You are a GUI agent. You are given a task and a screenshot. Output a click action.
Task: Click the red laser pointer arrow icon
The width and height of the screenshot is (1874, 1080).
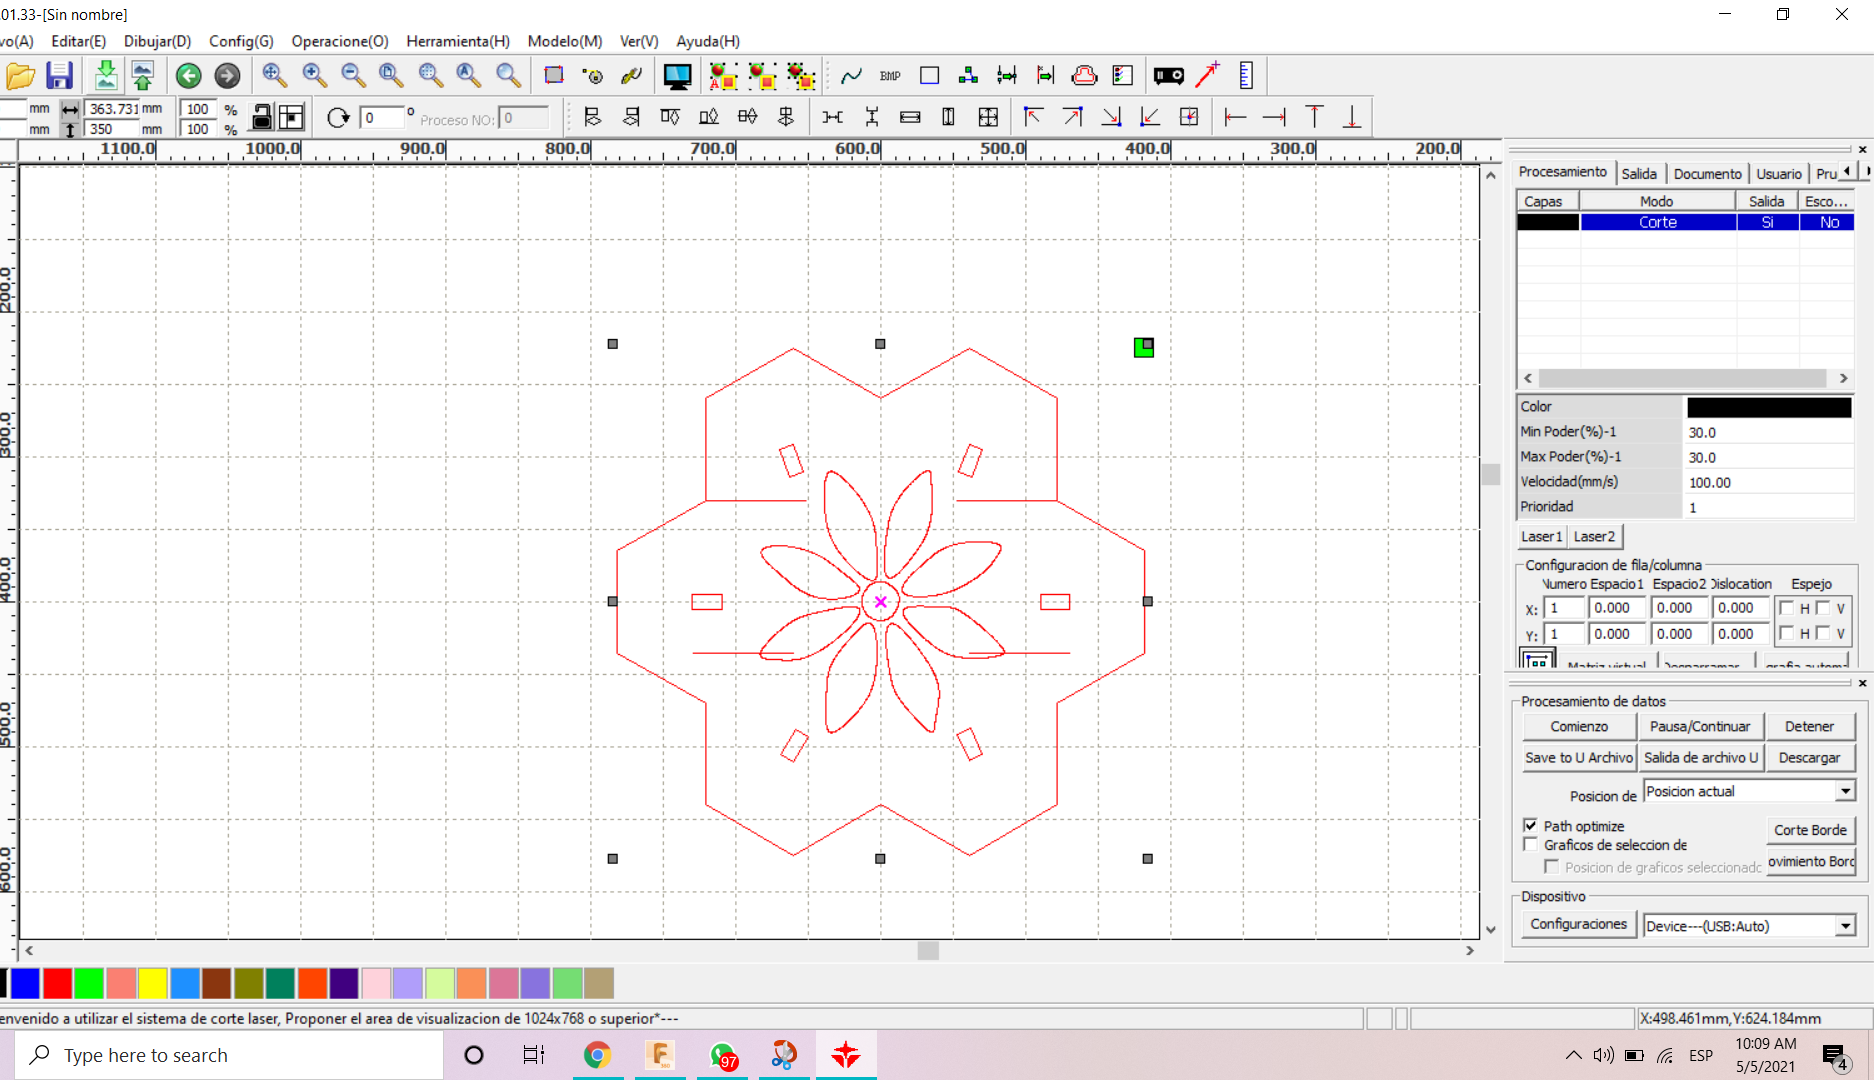pos(1208,75)
